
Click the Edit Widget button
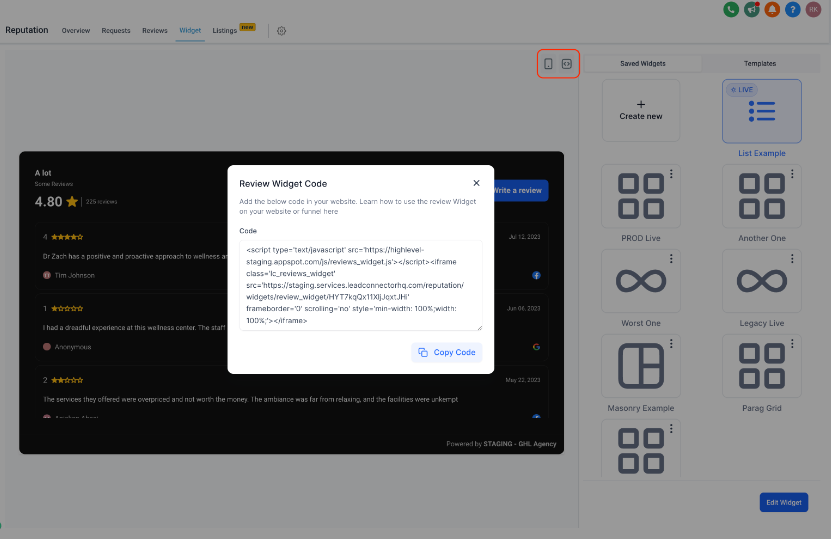[x=784, y=502]
